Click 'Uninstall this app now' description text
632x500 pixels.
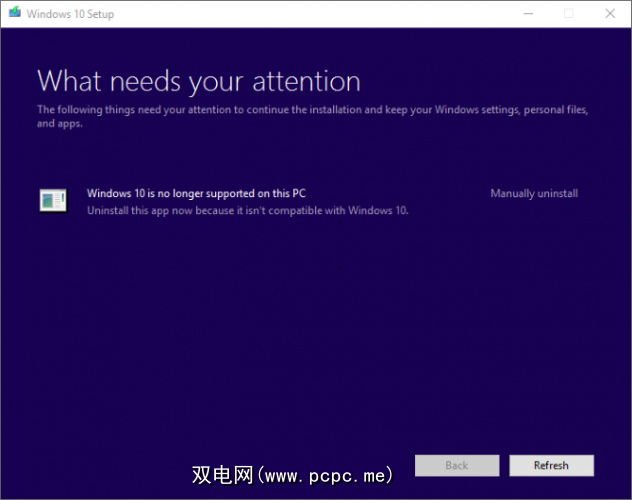coord(248,211)
